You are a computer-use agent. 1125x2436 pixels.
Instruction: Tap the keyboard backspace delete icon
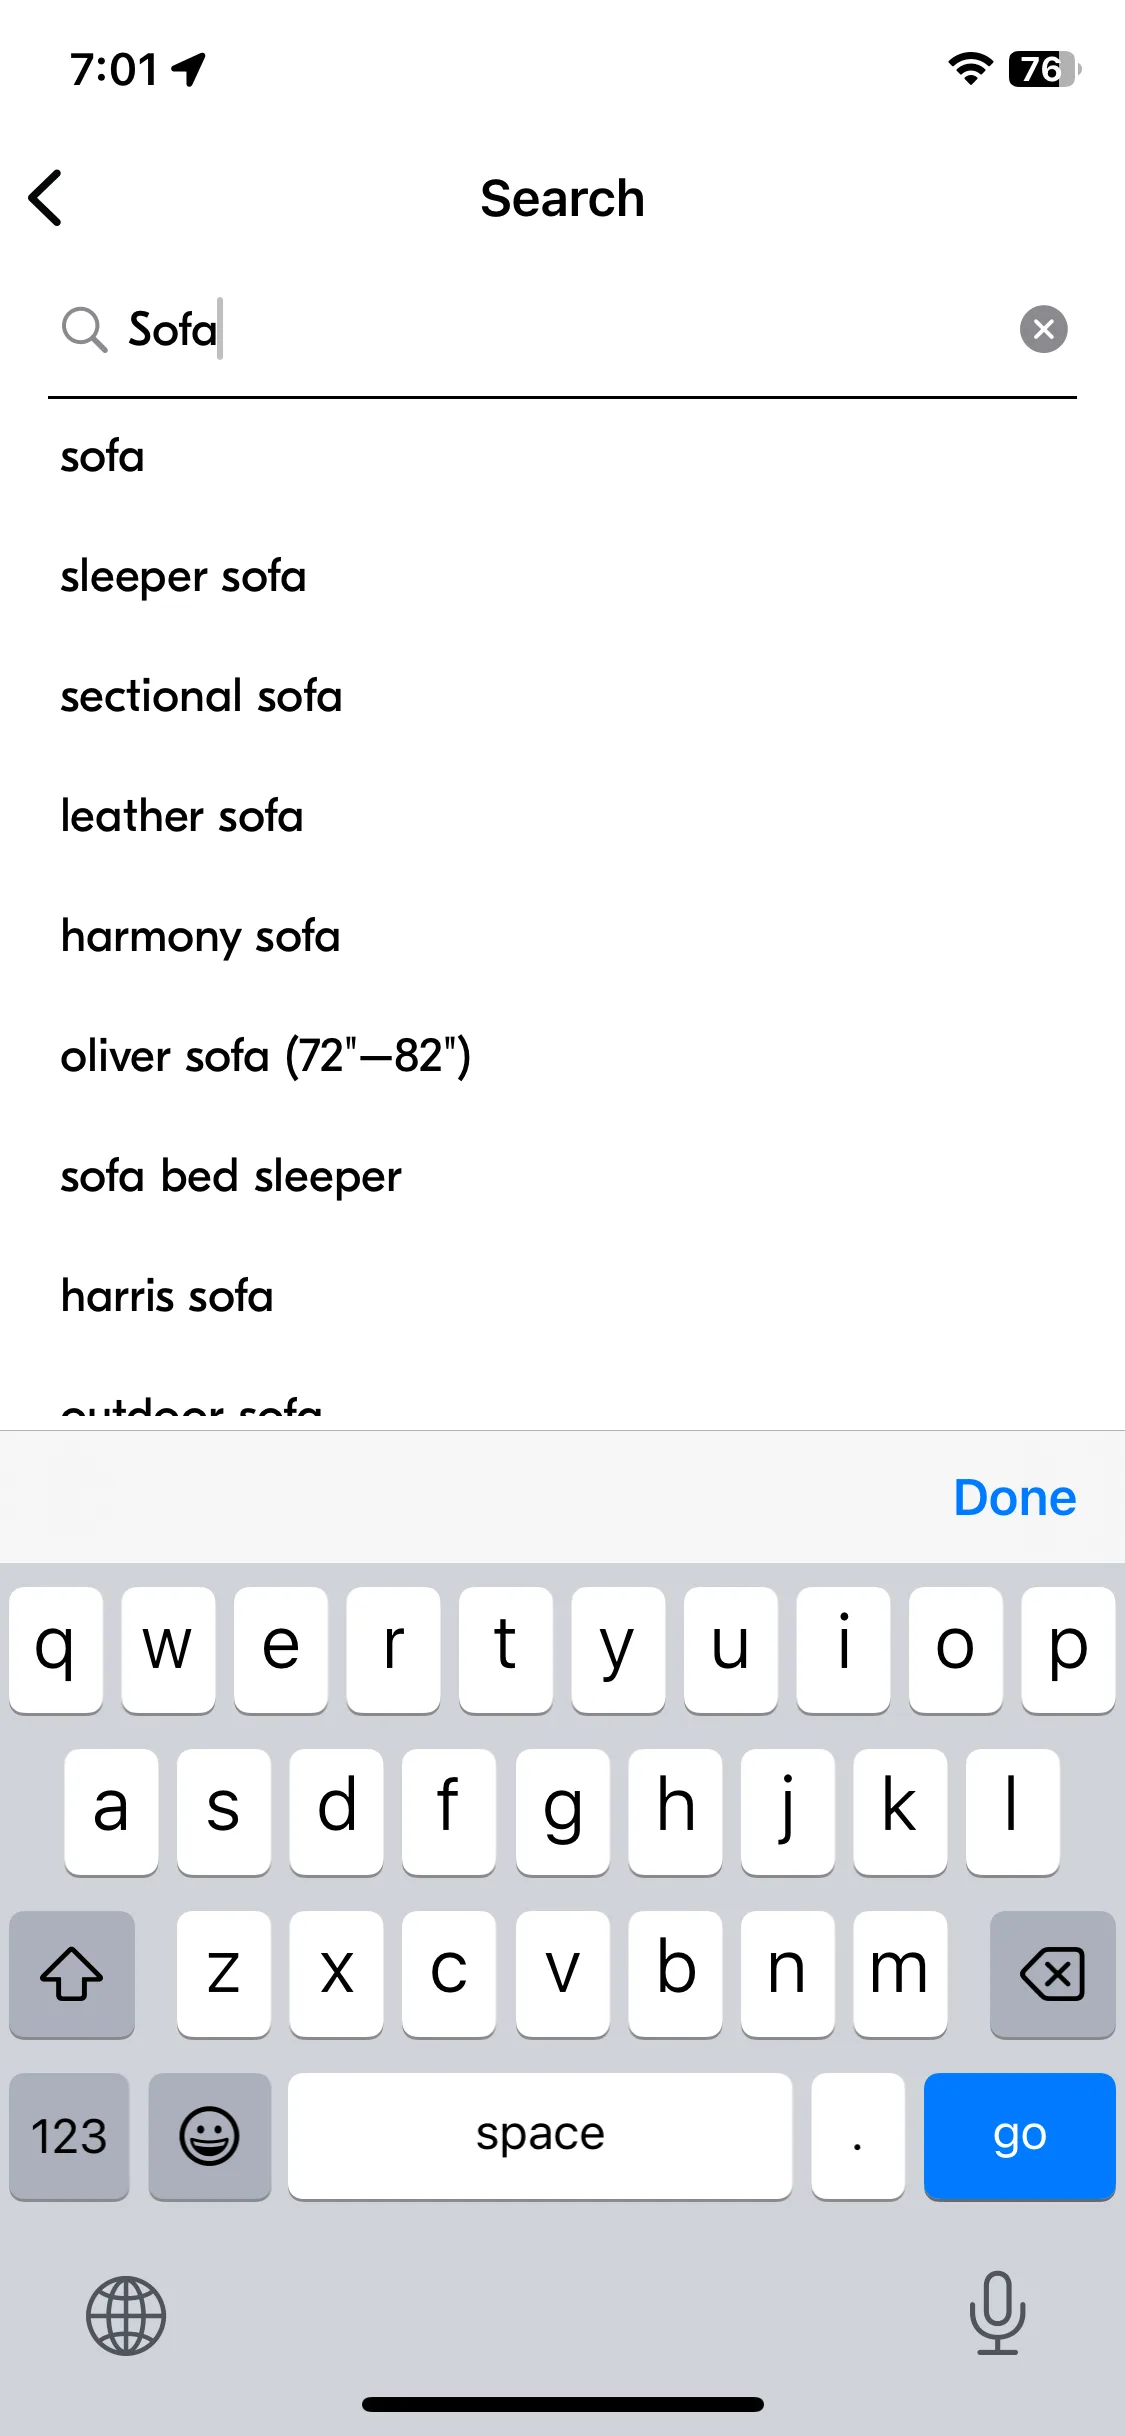tap(1052, 1974)
